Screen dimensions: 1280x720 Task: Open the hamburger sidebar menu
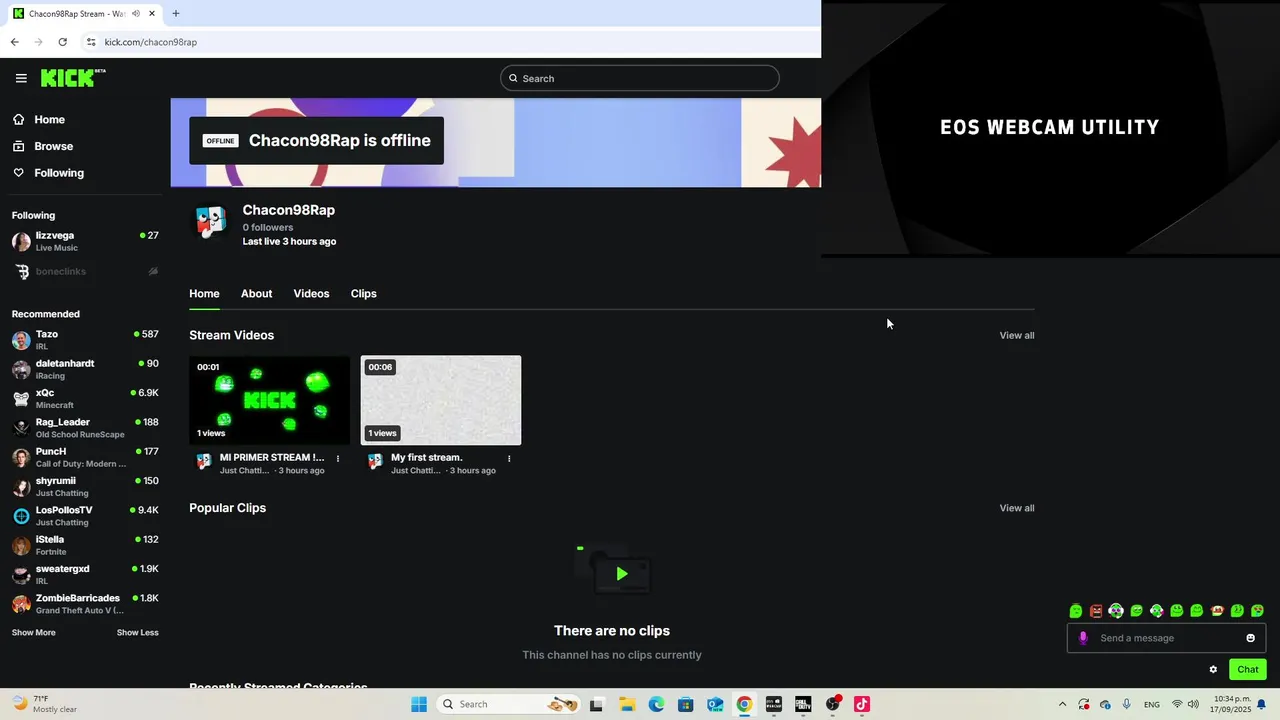[21, 78]
